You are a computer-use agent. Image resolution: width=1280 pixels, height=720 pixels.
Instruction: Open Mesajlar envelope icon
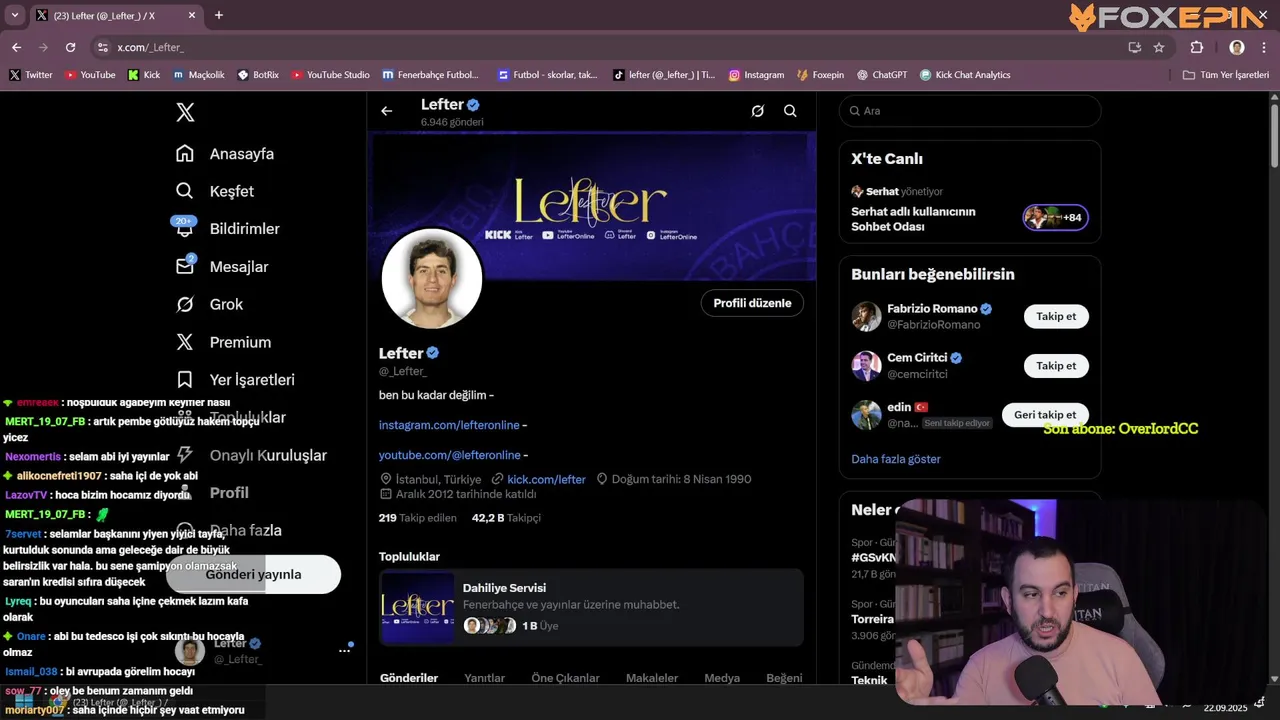click(184, 266)
